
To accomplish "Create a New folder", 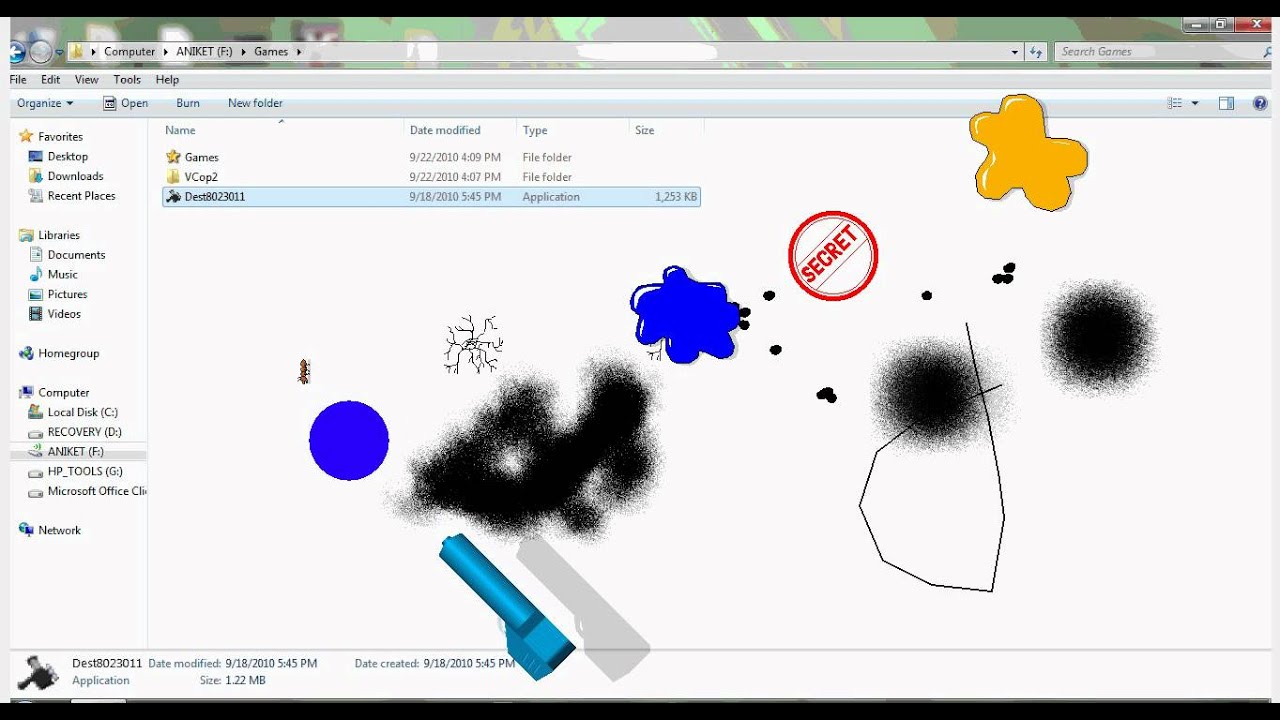I will 255,103.
